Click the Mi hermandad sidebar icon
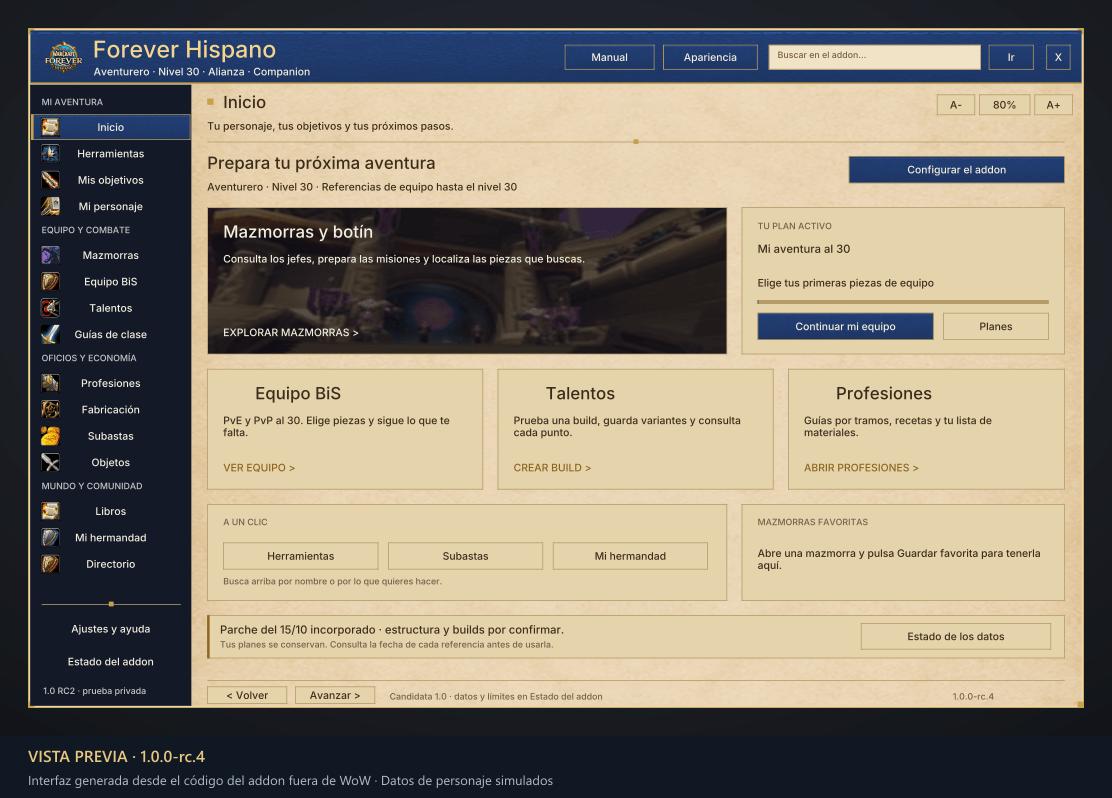The height and width of the screenshot is (798, 1112). [x=50, y=538]
